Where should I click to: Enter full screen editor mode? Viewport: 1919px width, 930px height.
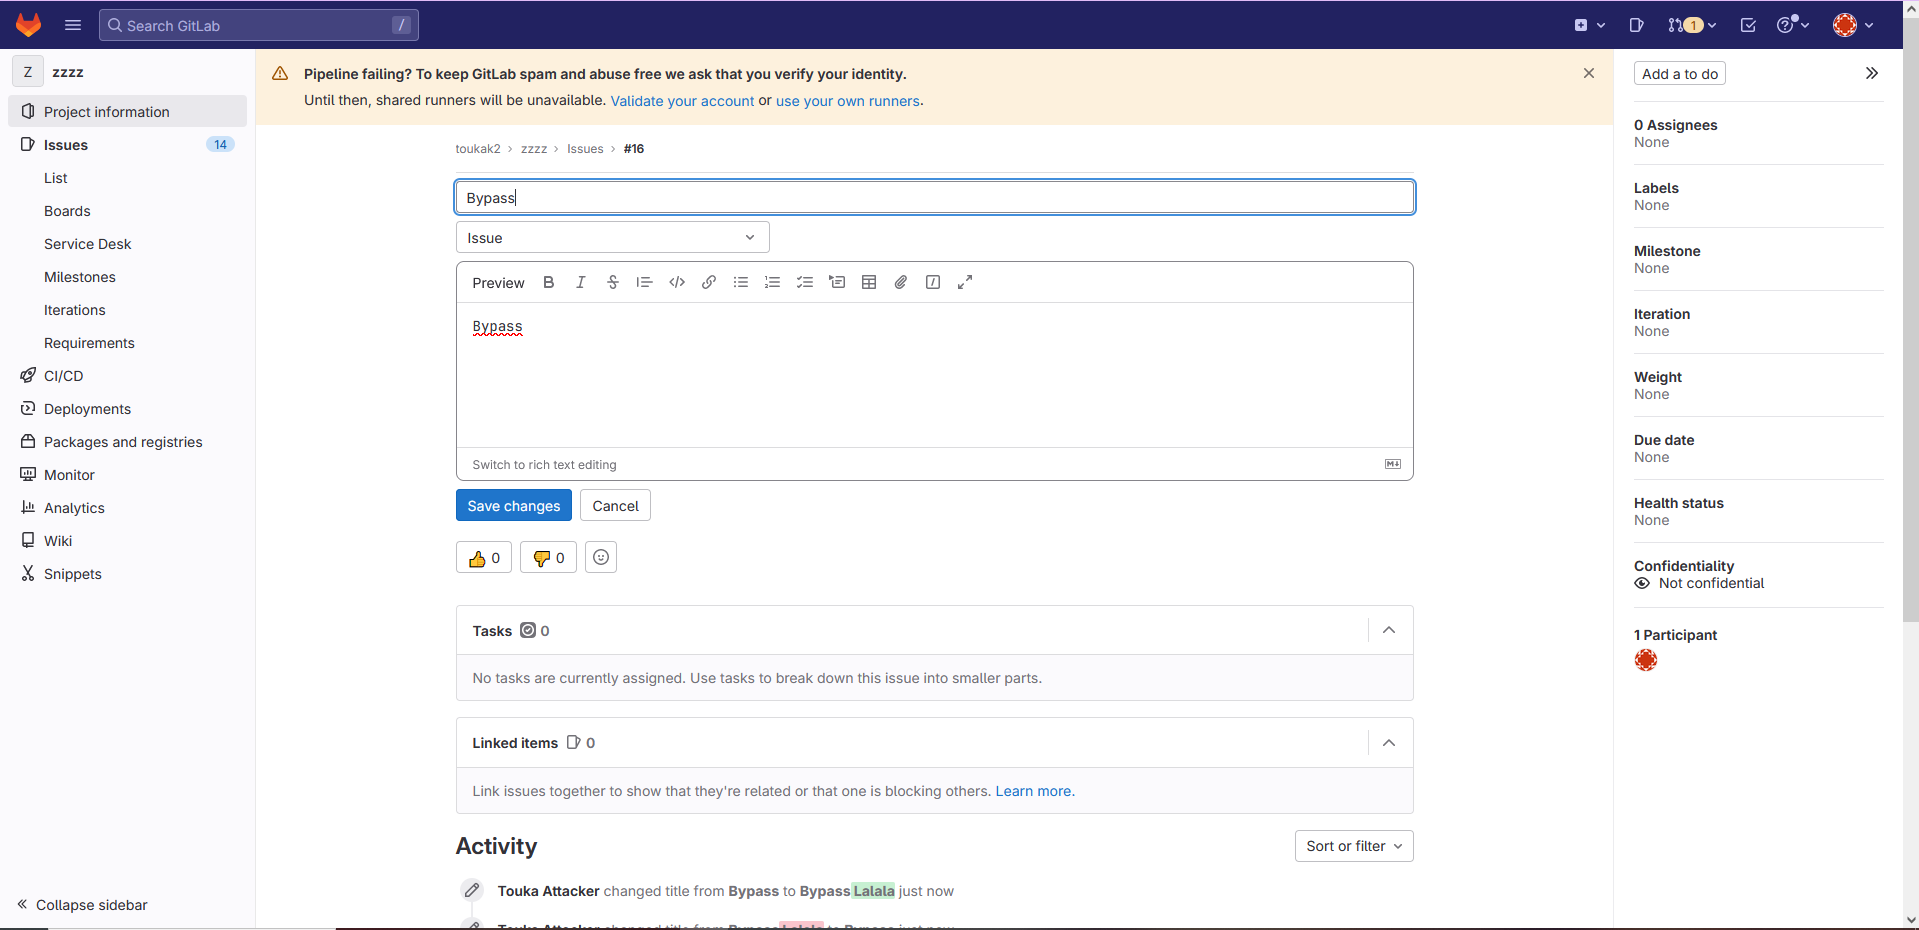pyautogui.click(x=965, y=283)
